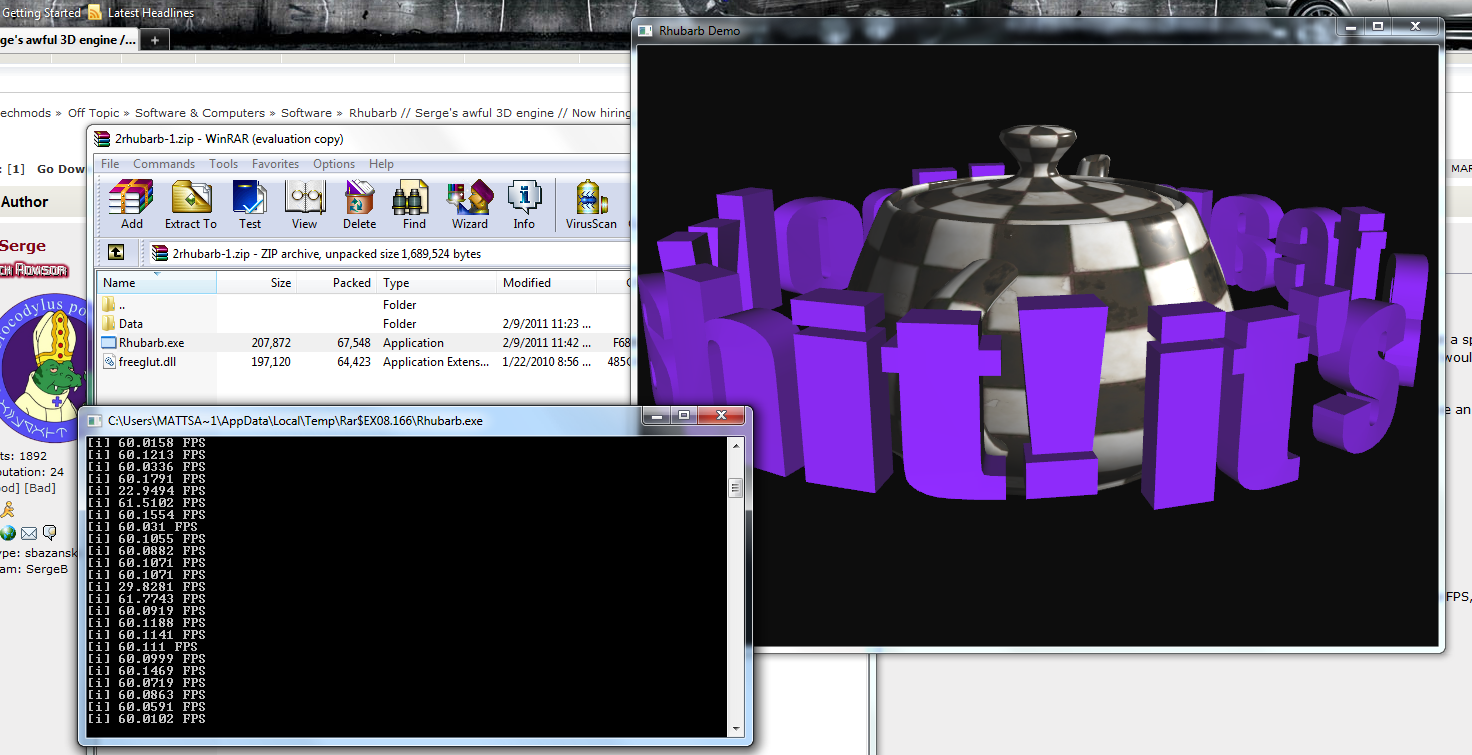Open the Options menu in WinRAR
This screenshot has width=1472, height=755.
click(334, 164)
